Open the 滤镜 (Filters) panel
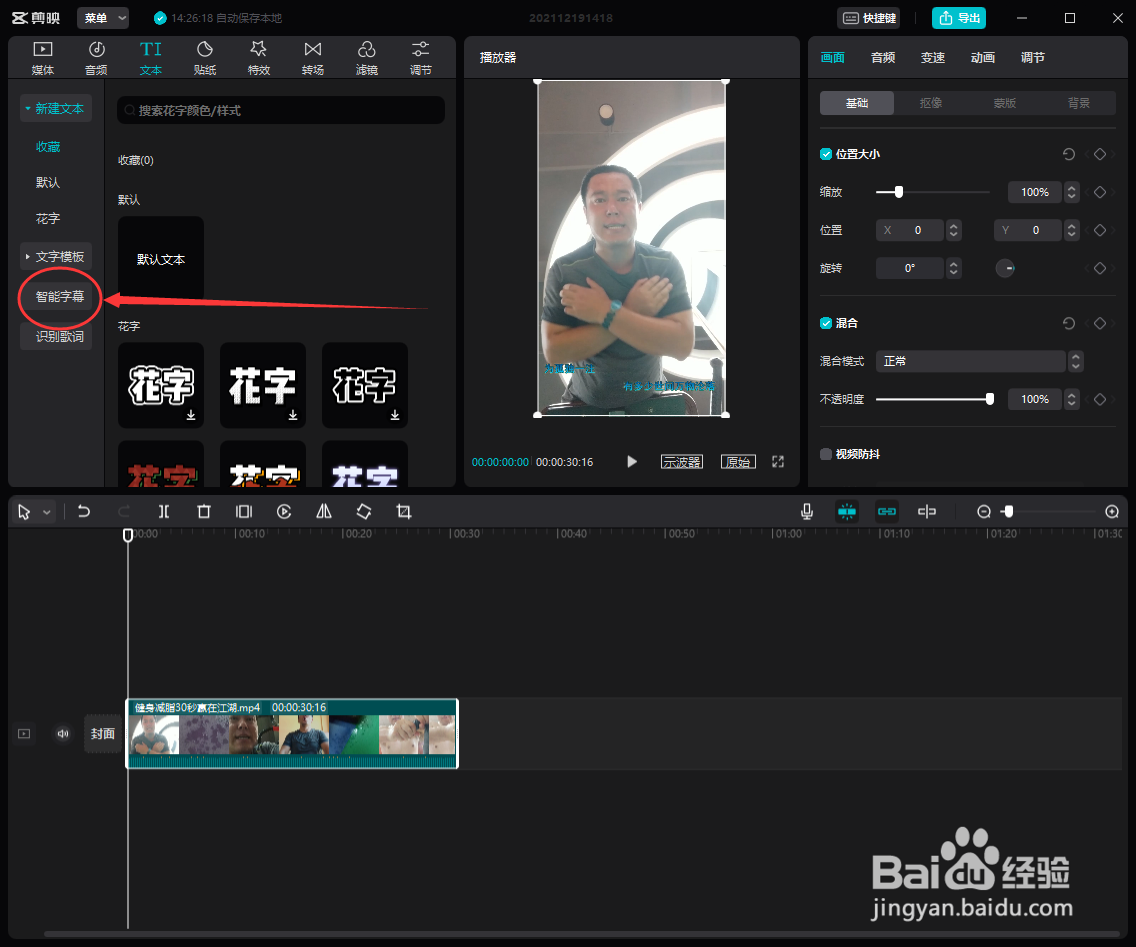The image size is (1136, 947). 367,58
